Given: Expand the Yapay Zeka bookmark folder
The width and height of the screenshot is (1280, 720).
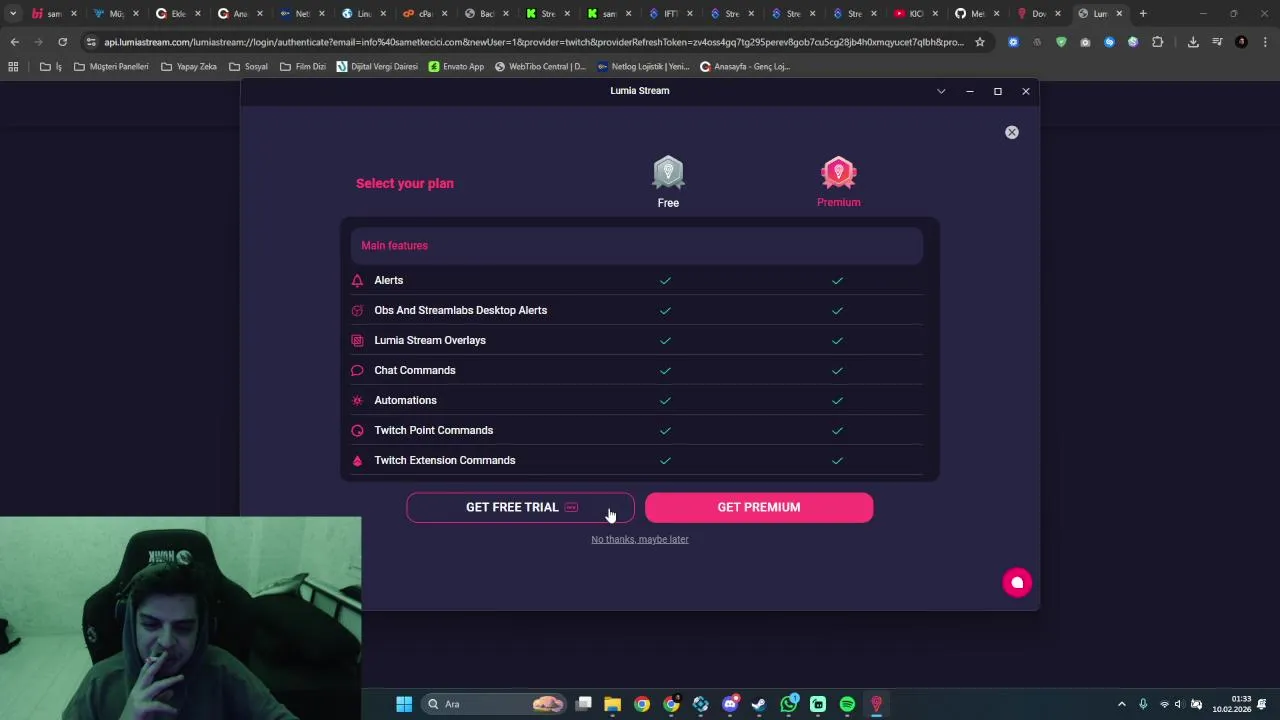Looking at the screenshot, I should tap(188, 66).
